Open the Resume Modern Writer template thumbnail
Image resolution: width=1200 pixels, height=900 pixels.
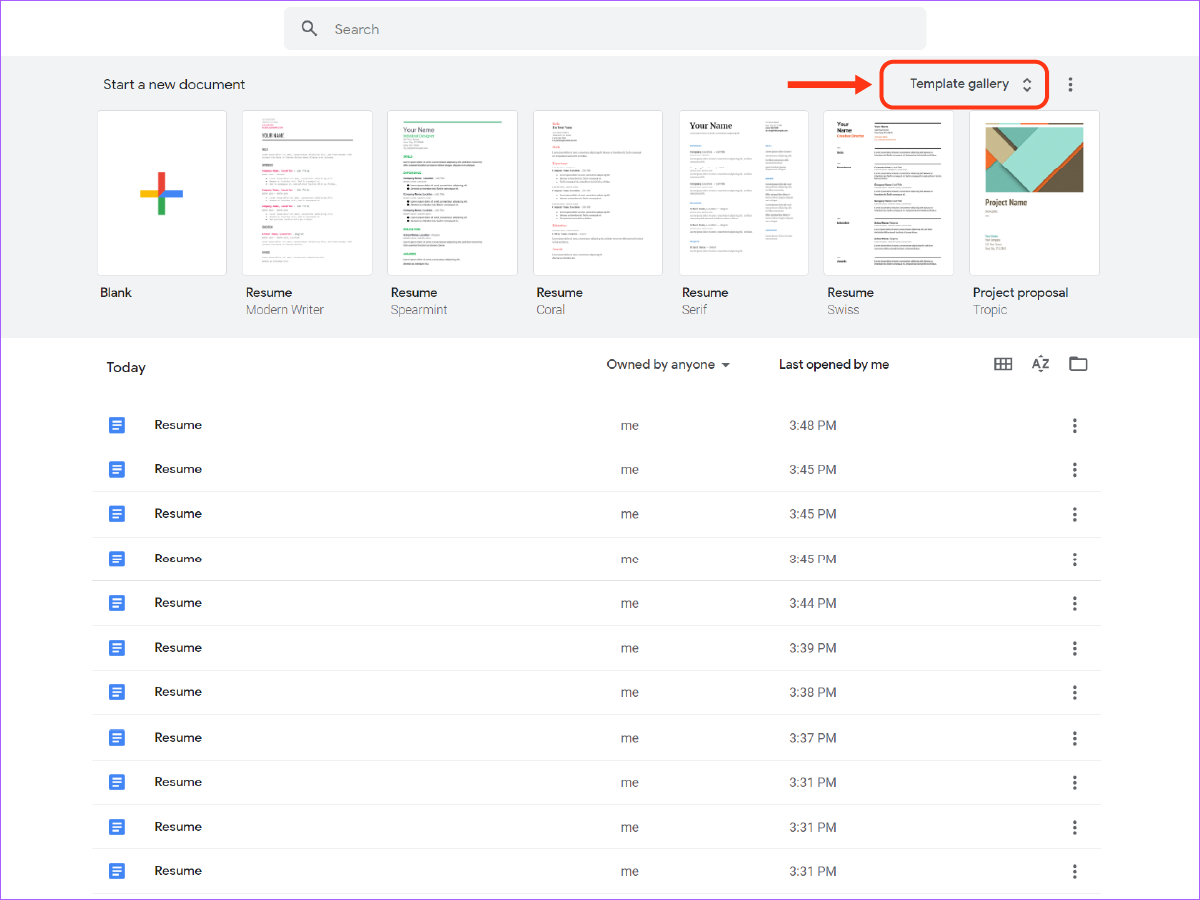(x=307, y=193)
